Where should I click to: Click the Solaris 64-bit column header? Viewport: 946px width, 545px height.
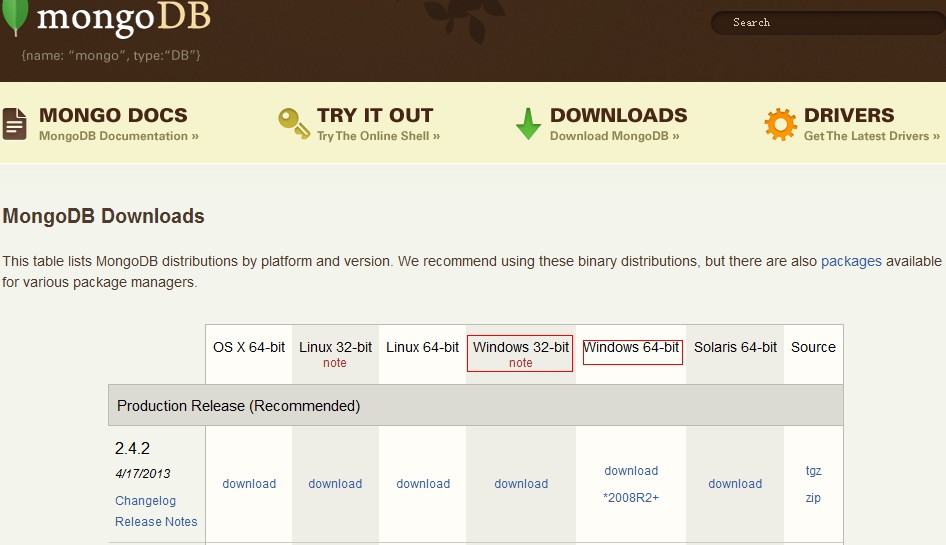coord(735,347)
